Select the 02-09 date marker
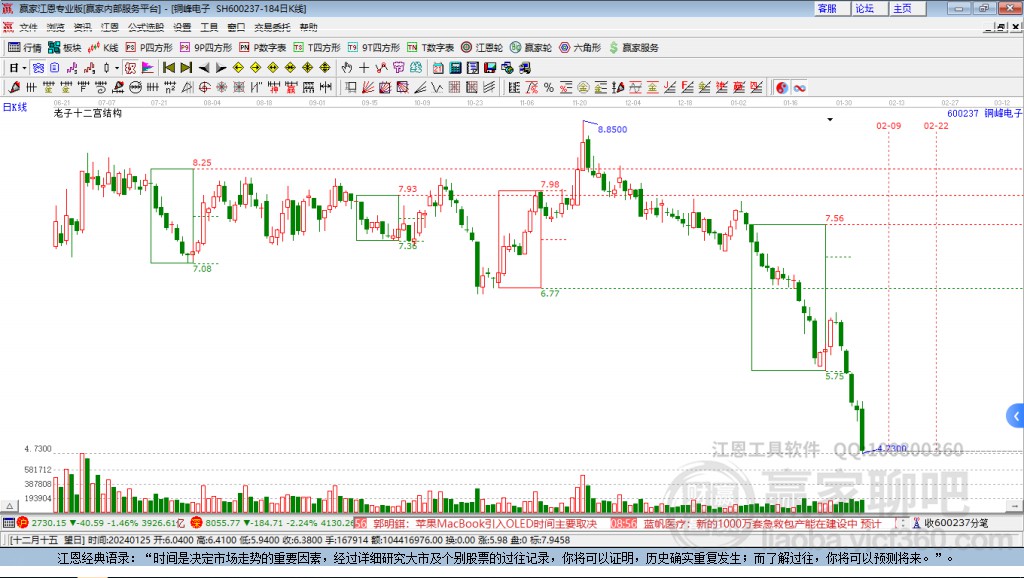Image resolution: width=1024 pixels, height=578 pixels. coord(889,125)
